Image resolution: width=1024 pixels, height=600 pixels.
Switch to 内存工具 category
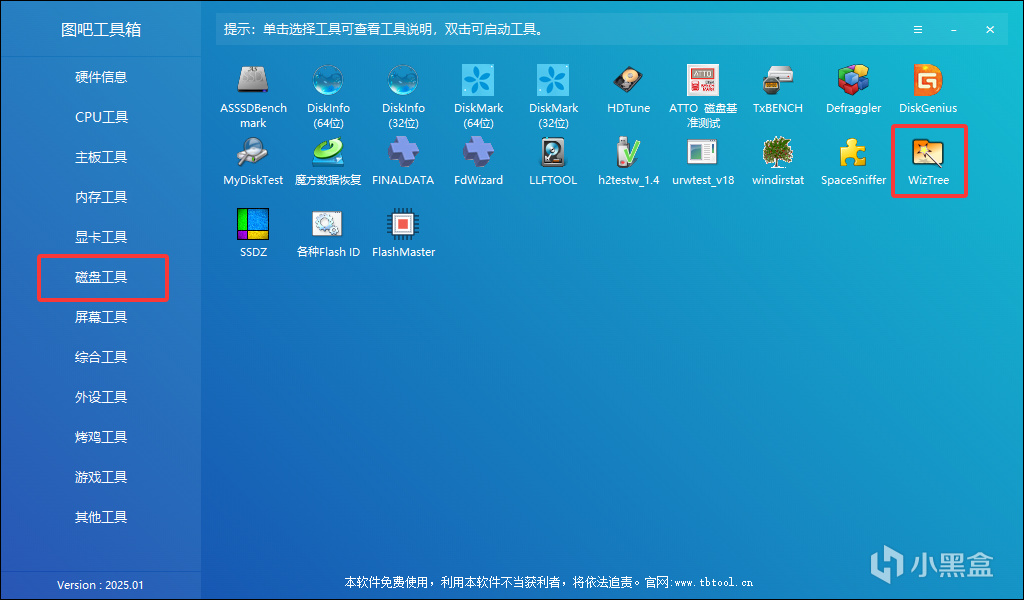(101, 197)
